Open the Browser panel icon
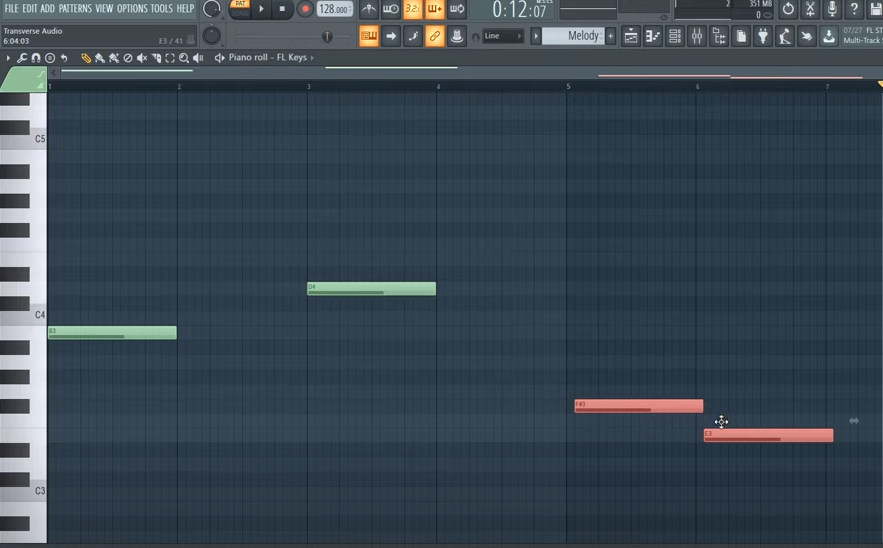 (719, 37)
